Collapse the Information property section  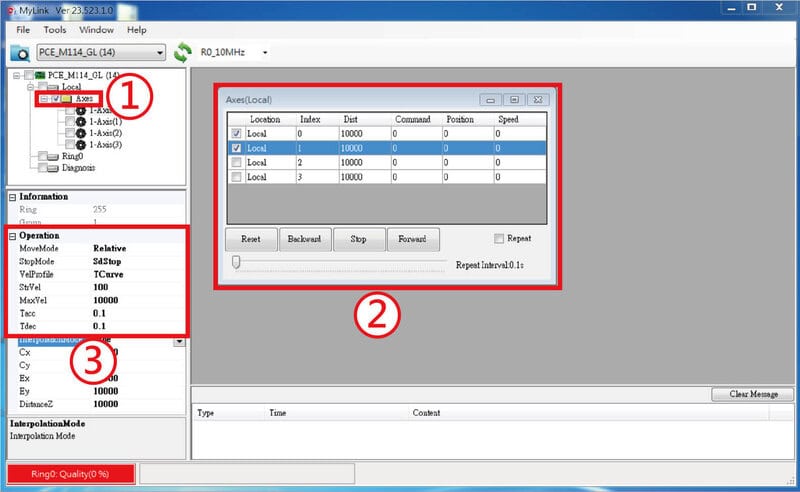click(13, 197)
